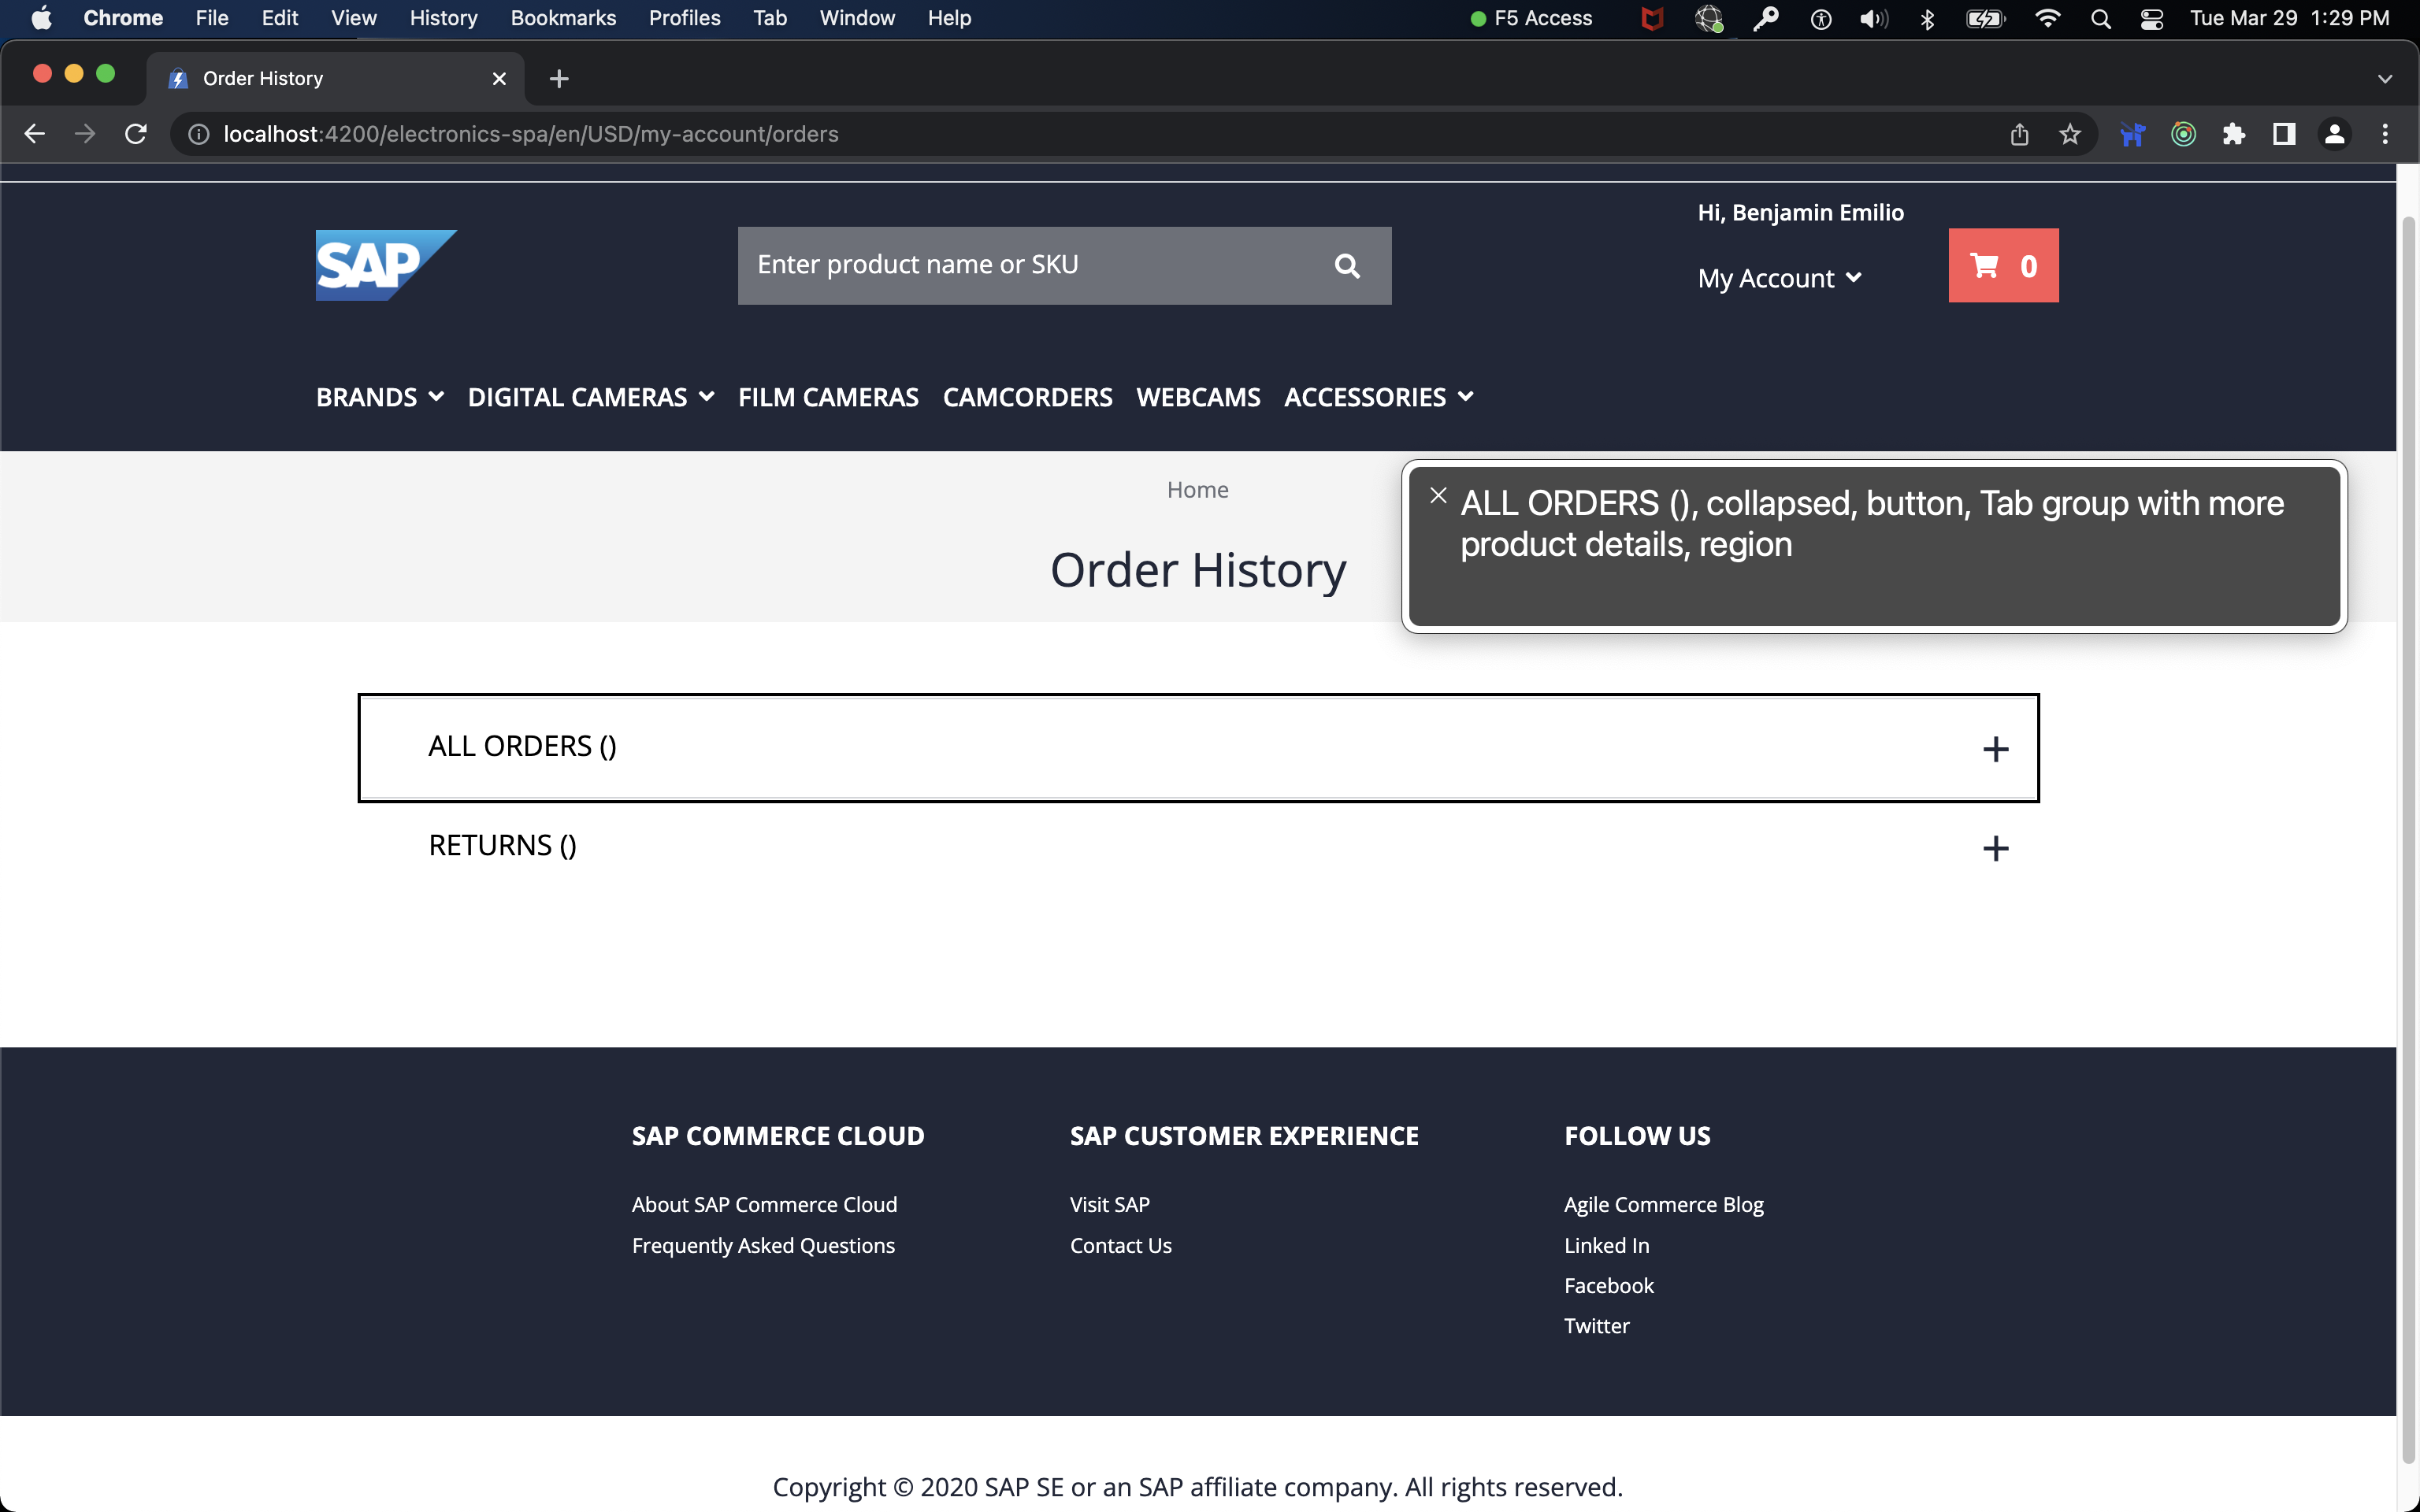Go to WEBCAMS category
This screenshot has height=1512, width=2420.
pos(1198,397)
